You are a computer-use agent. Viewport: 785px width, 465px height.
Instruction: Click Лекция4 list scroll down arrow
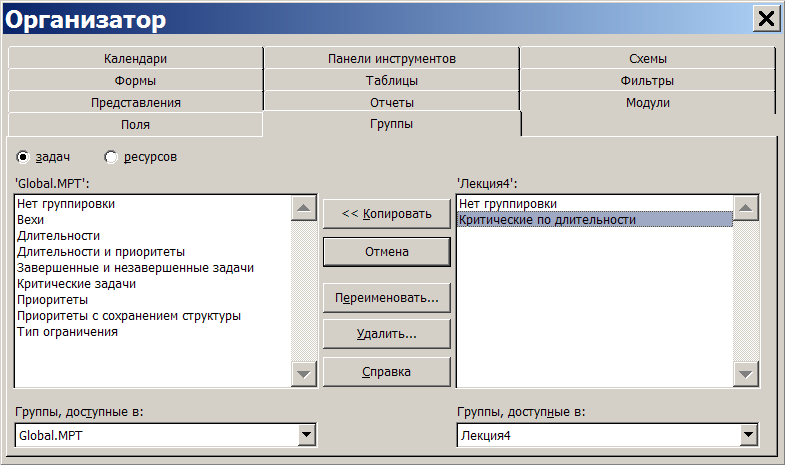[745, 374]
